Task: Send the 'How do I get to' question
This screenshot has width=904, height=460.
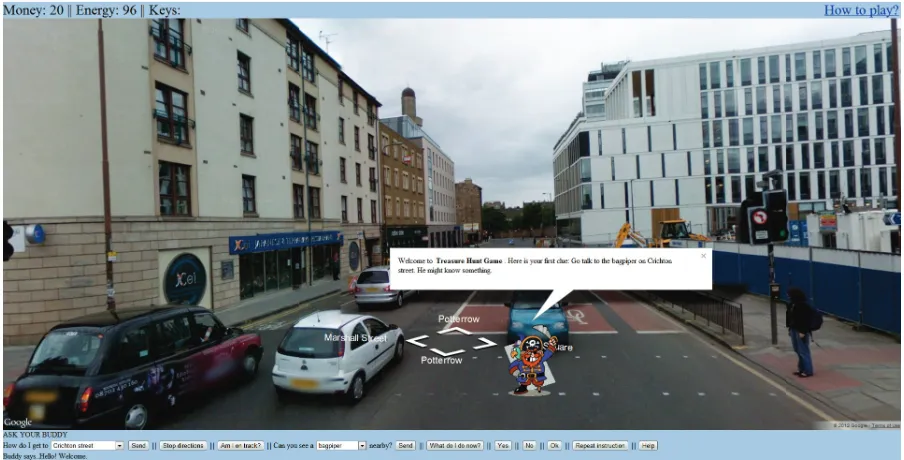Action: (x=138, y=446)
